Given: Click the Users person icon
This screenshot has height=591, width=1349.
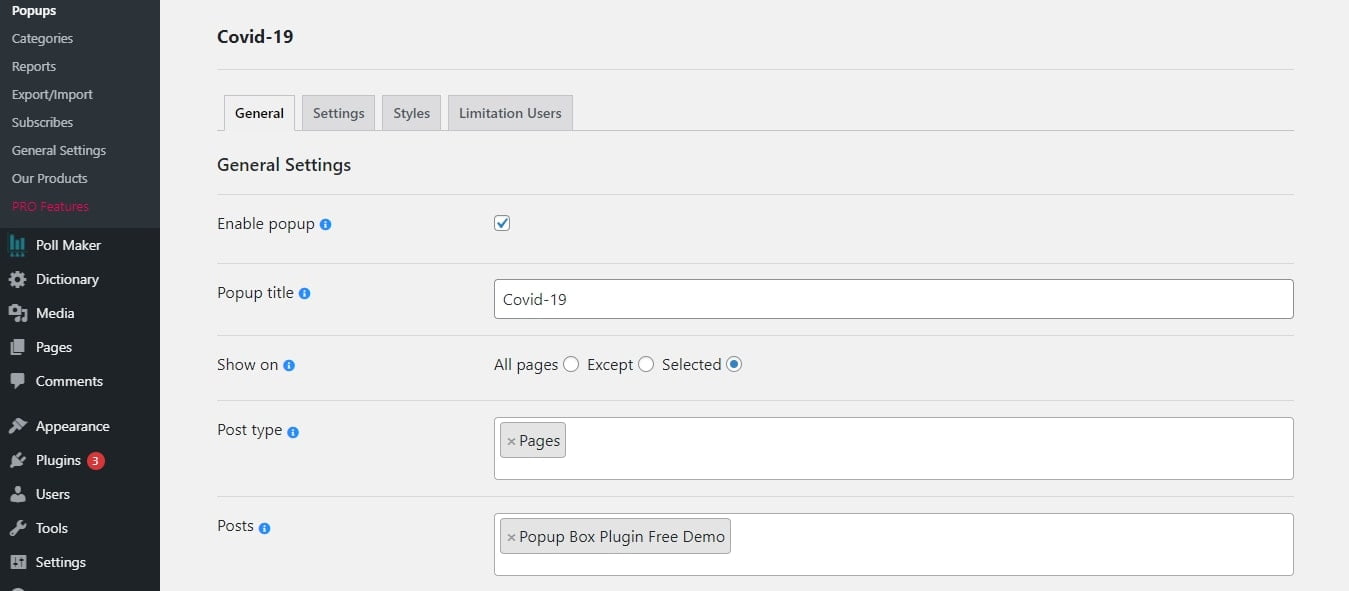Looking at the screenshot, I should (17, 494).
